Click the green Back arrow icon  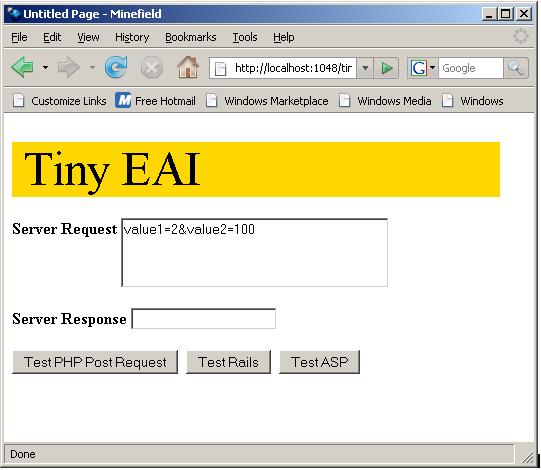(x=22, y=67)
